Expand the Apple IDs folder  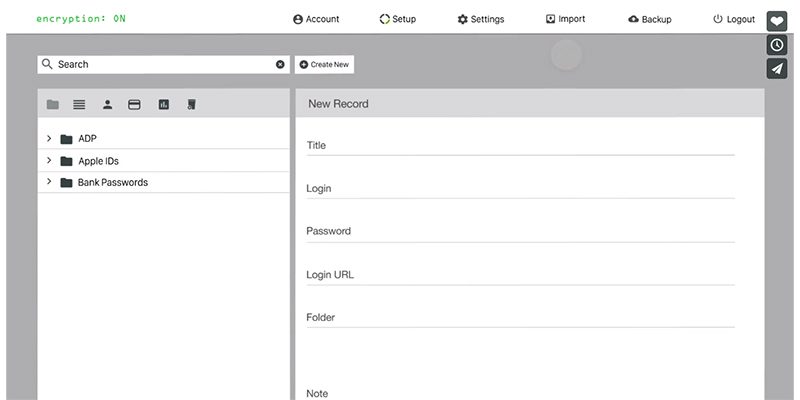pos(49,160)
